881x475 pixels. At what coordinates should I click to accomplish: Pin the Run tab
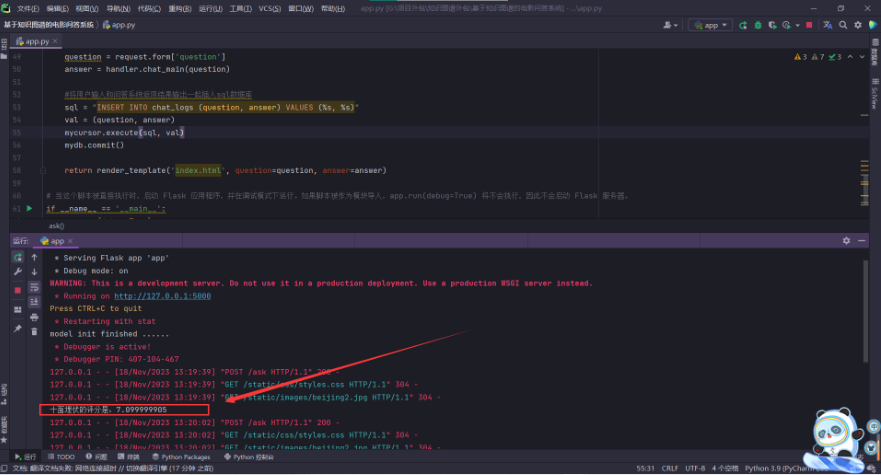tap(17, 329)
